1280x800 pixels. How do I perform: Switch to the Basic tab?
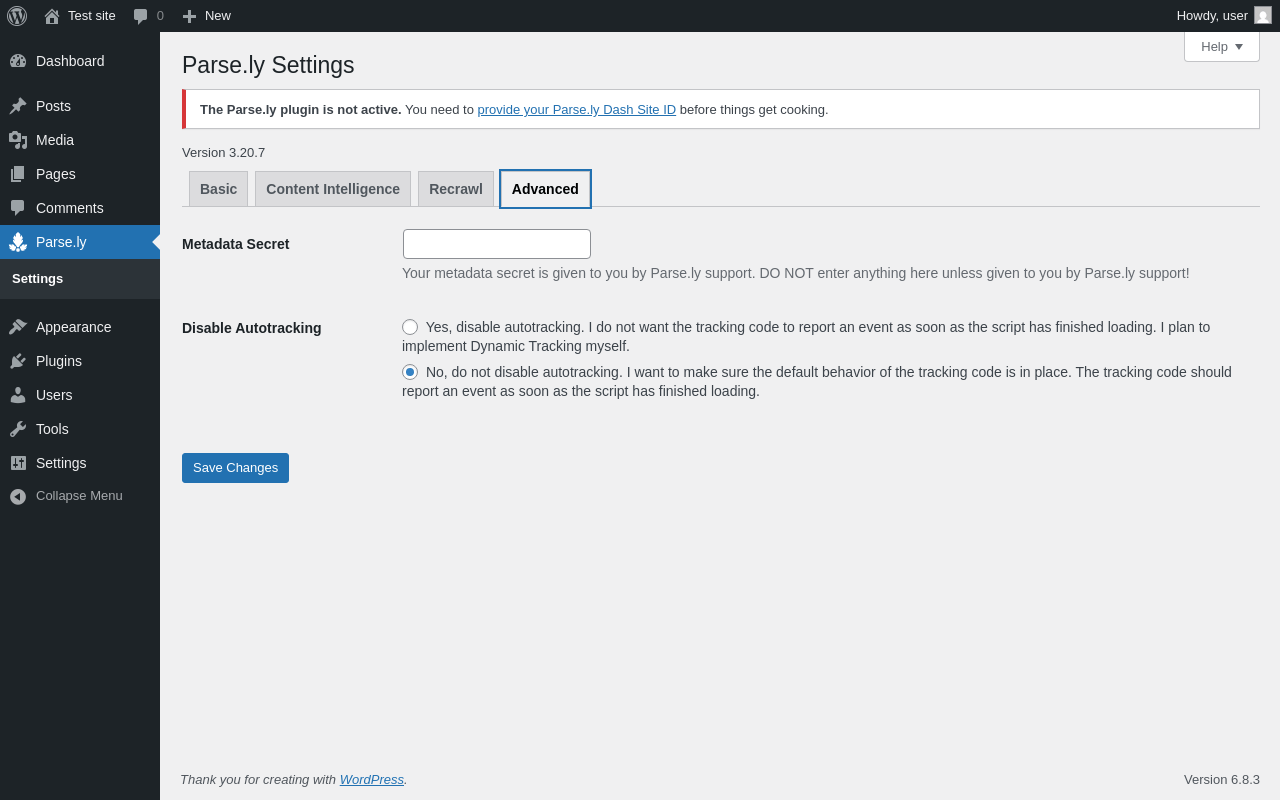point(218,189)
